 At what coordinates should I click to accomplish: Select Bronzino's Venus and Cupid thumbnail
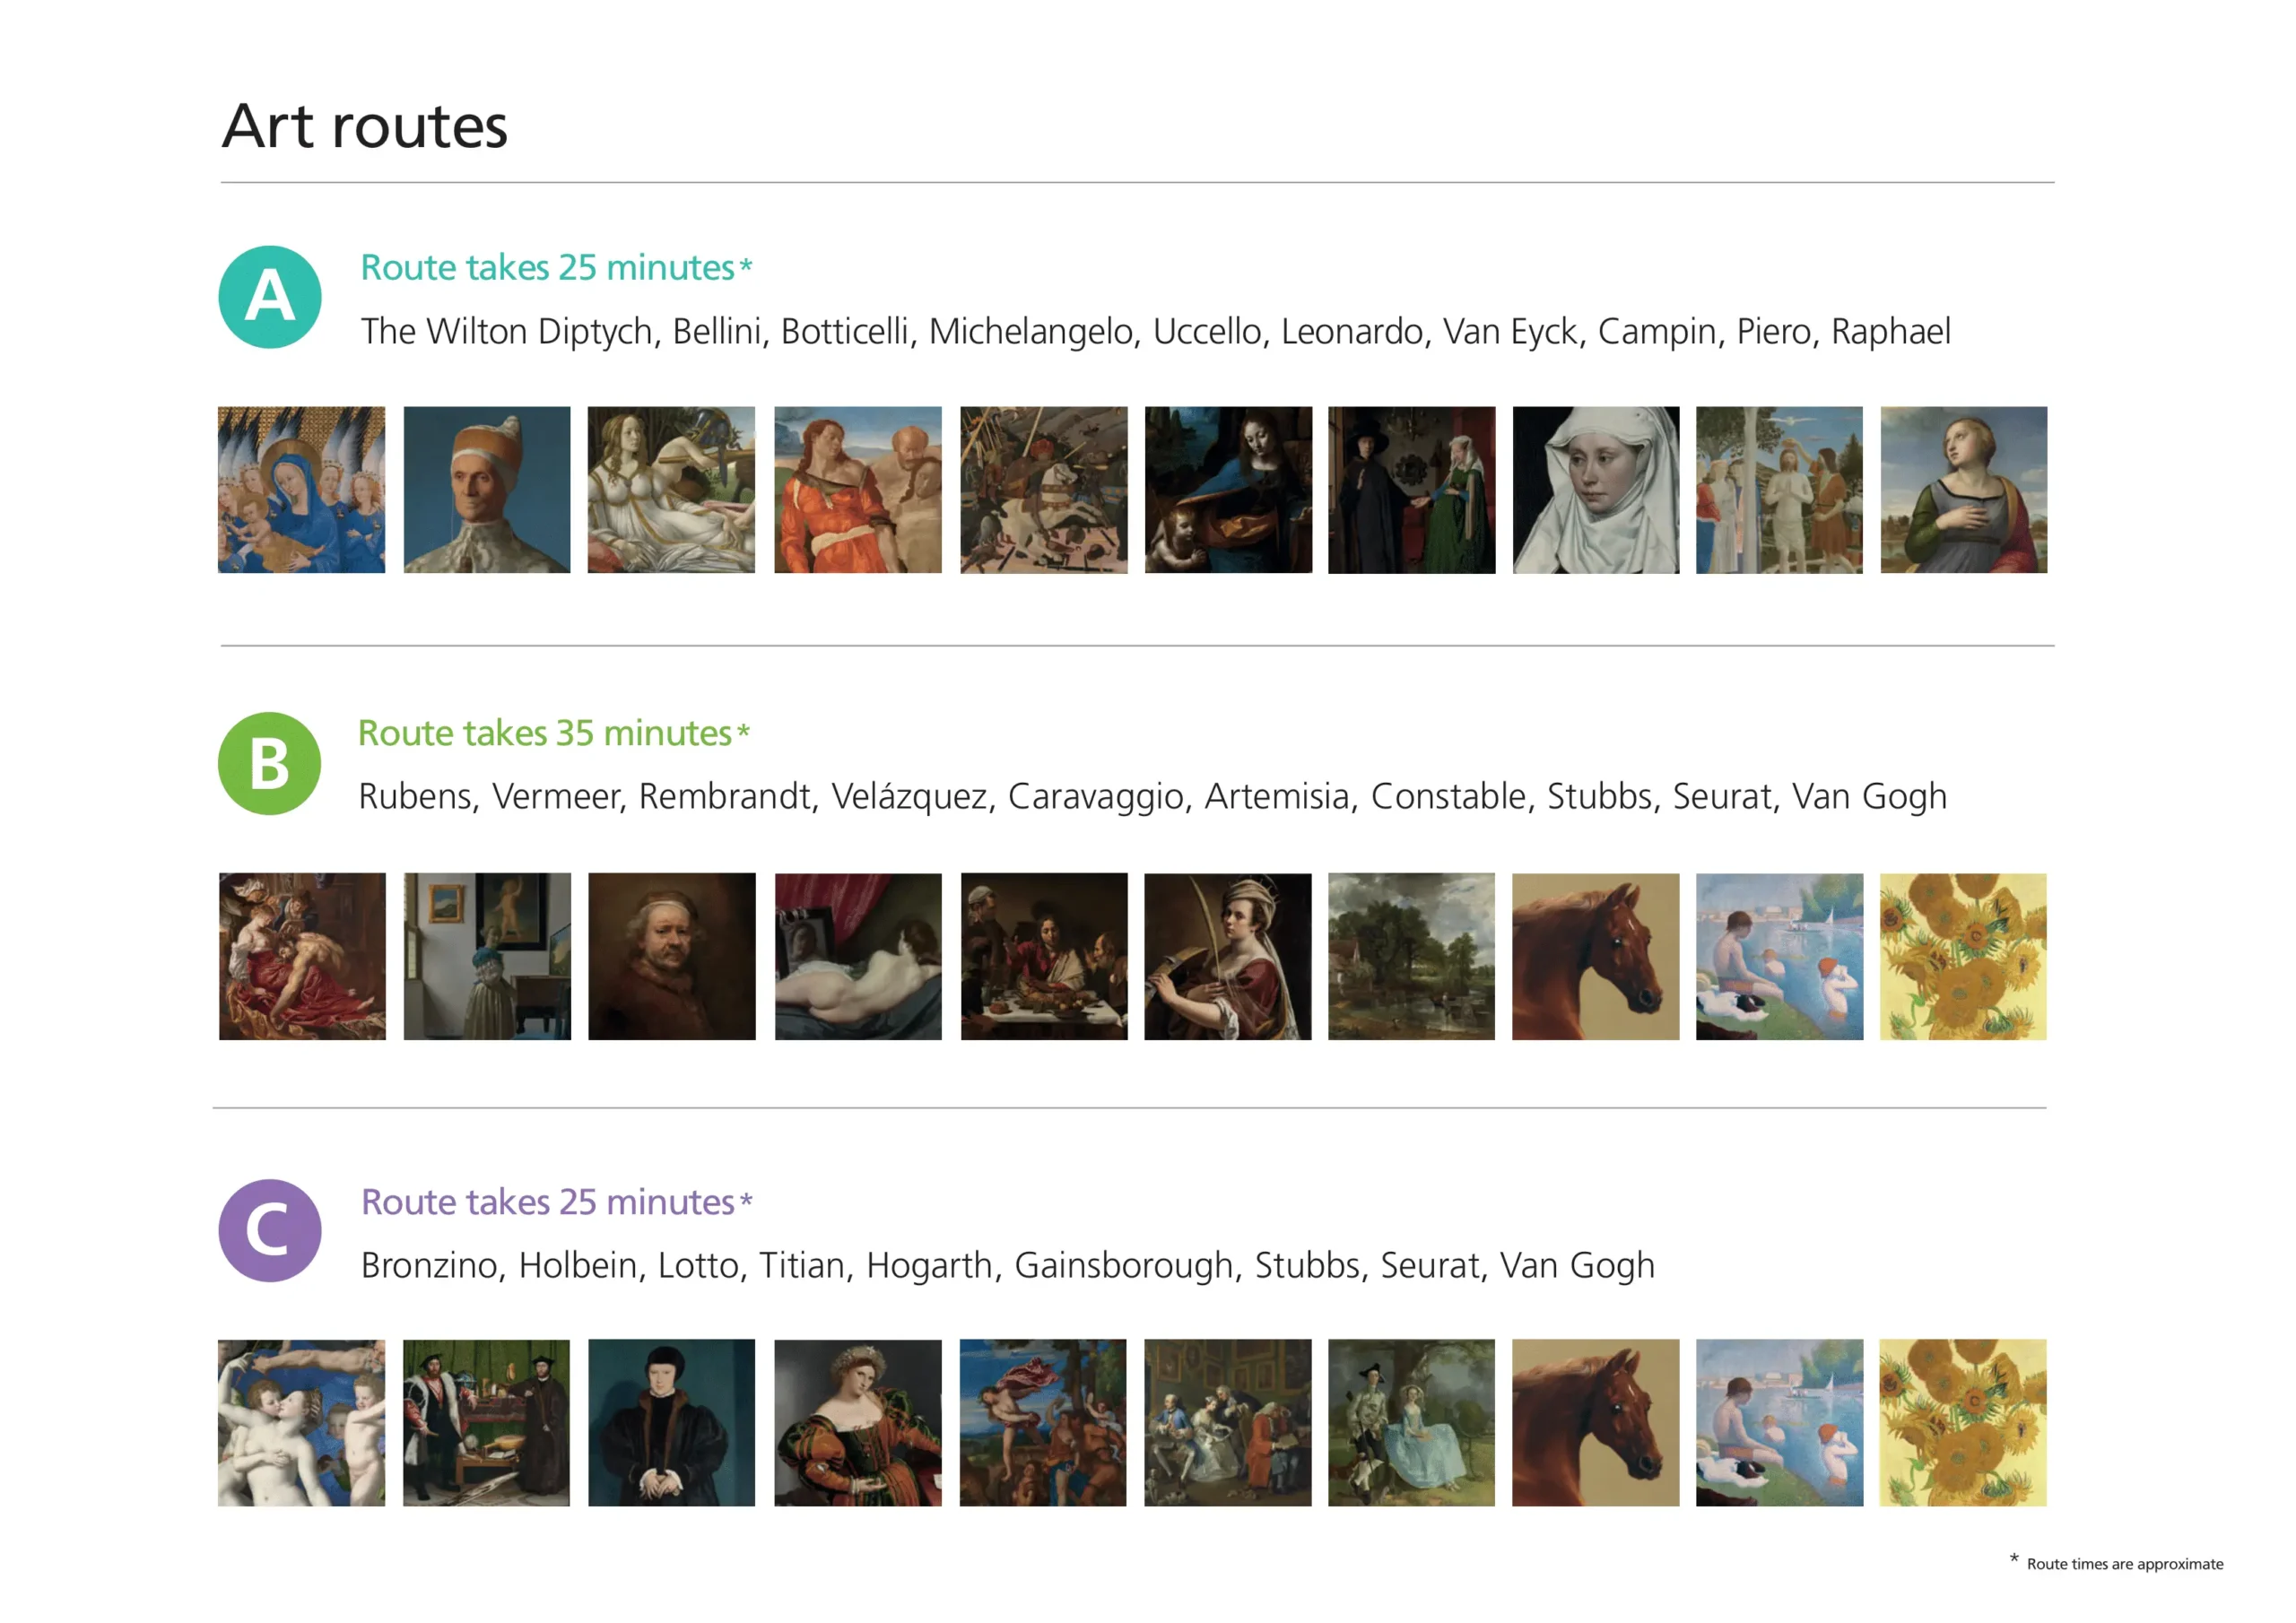pyautogui.click(x=301, y=1422)
